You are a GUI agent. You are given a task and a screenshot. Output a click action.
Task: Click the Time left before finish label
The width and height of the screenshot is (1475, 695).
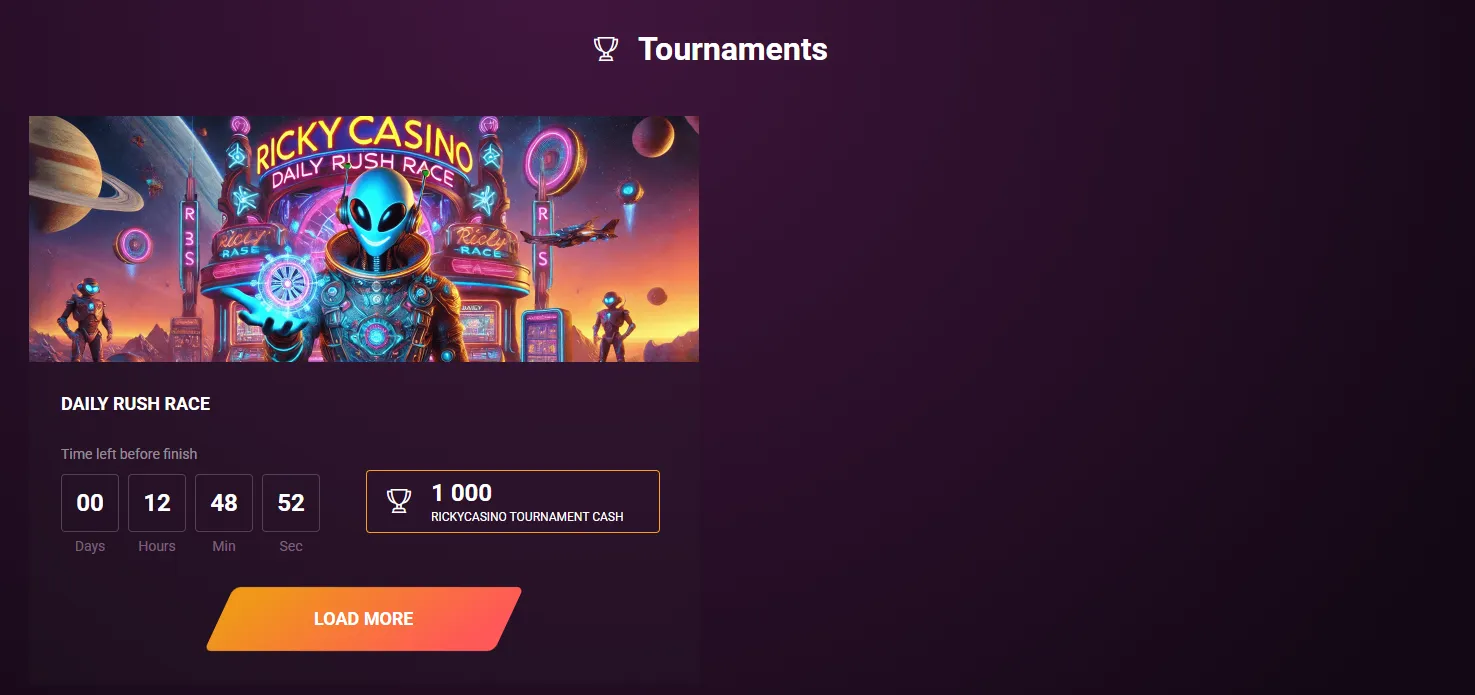[129, 454]
